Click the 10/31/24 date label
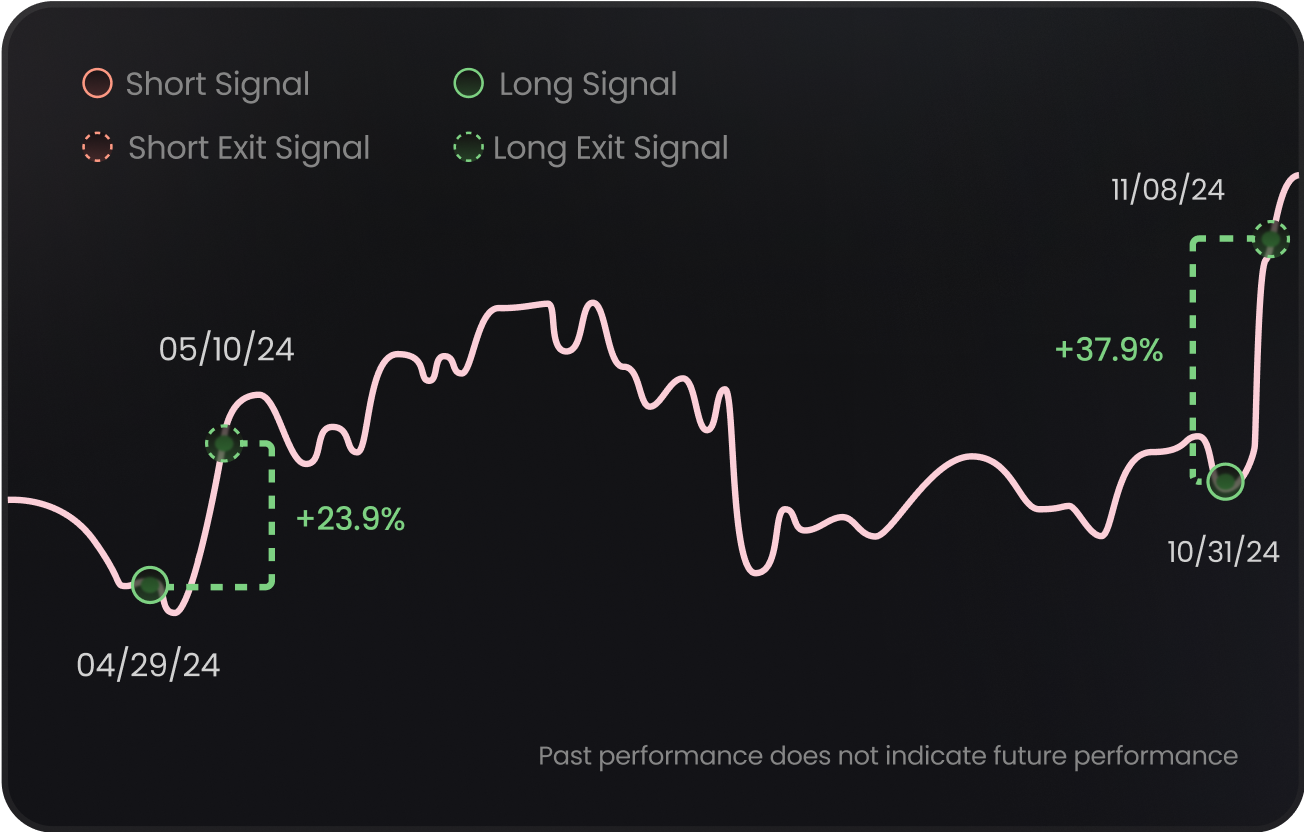1304x832 pixels. point(1223,551)
